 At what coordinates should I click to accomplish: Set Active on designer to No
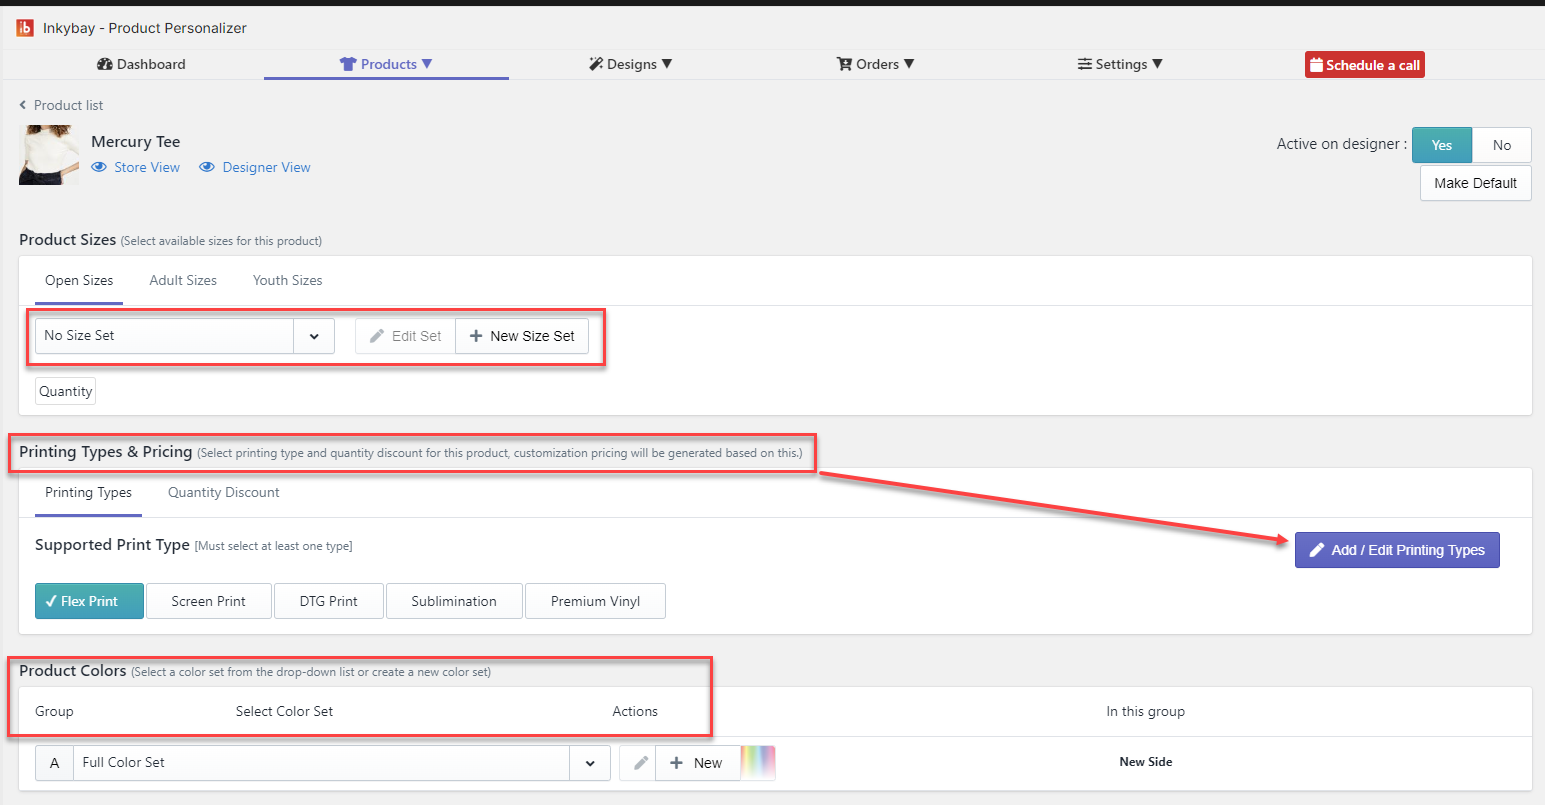tap(1501, 145)
